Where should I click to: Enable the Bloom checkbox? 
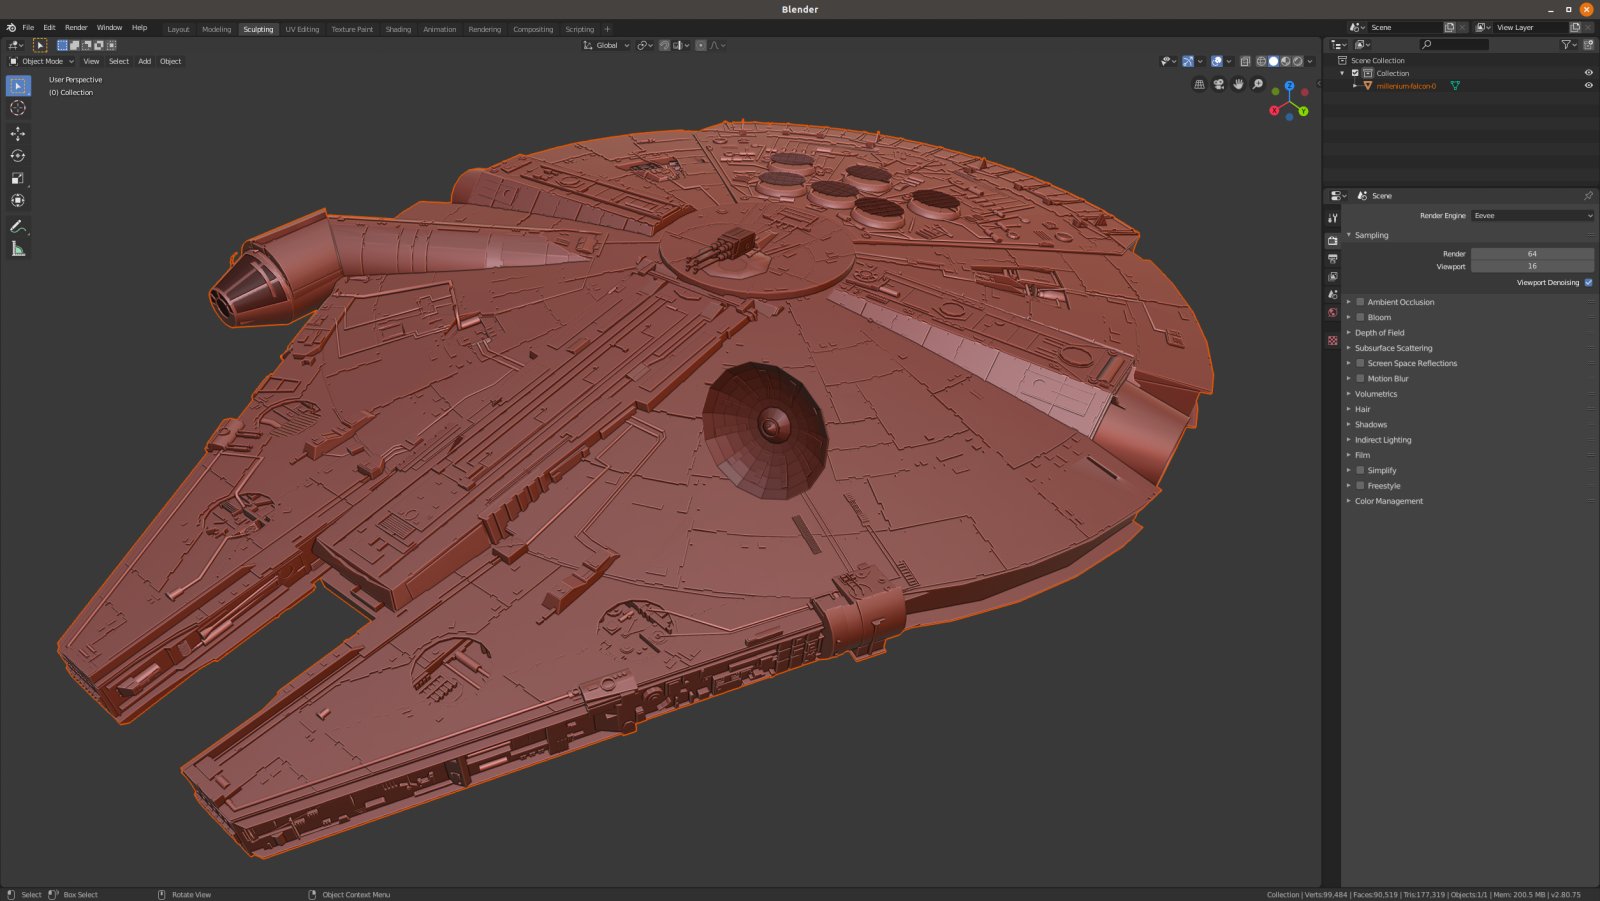(1360, 317)
